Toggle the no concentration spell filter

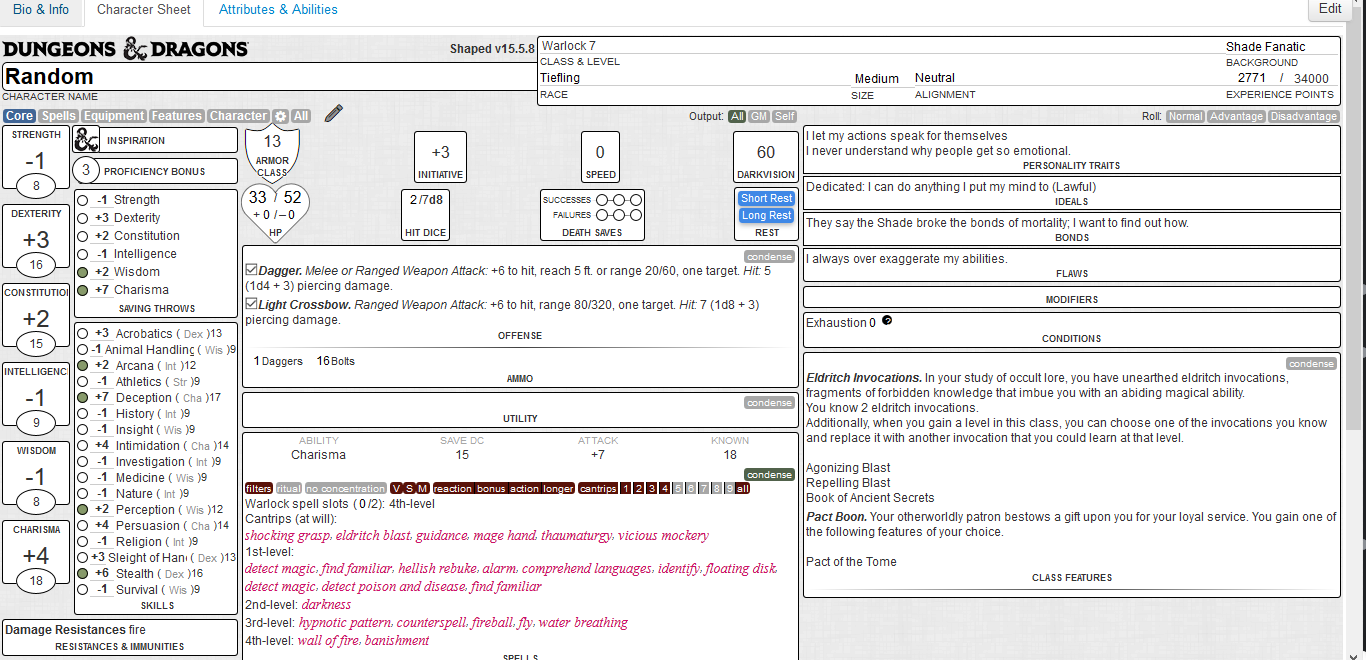pos(345,489)
